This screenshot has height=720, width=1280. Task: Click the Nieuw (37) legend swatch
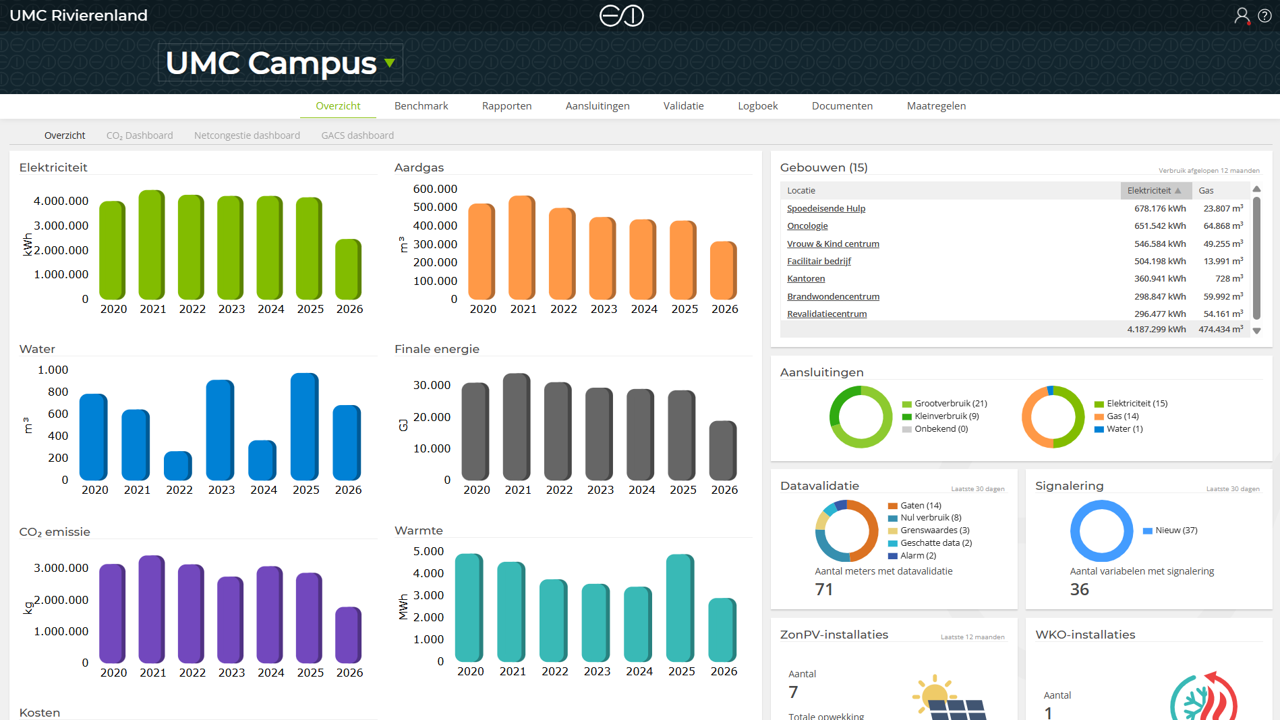pyautogui.click(x=1148, y=530)
